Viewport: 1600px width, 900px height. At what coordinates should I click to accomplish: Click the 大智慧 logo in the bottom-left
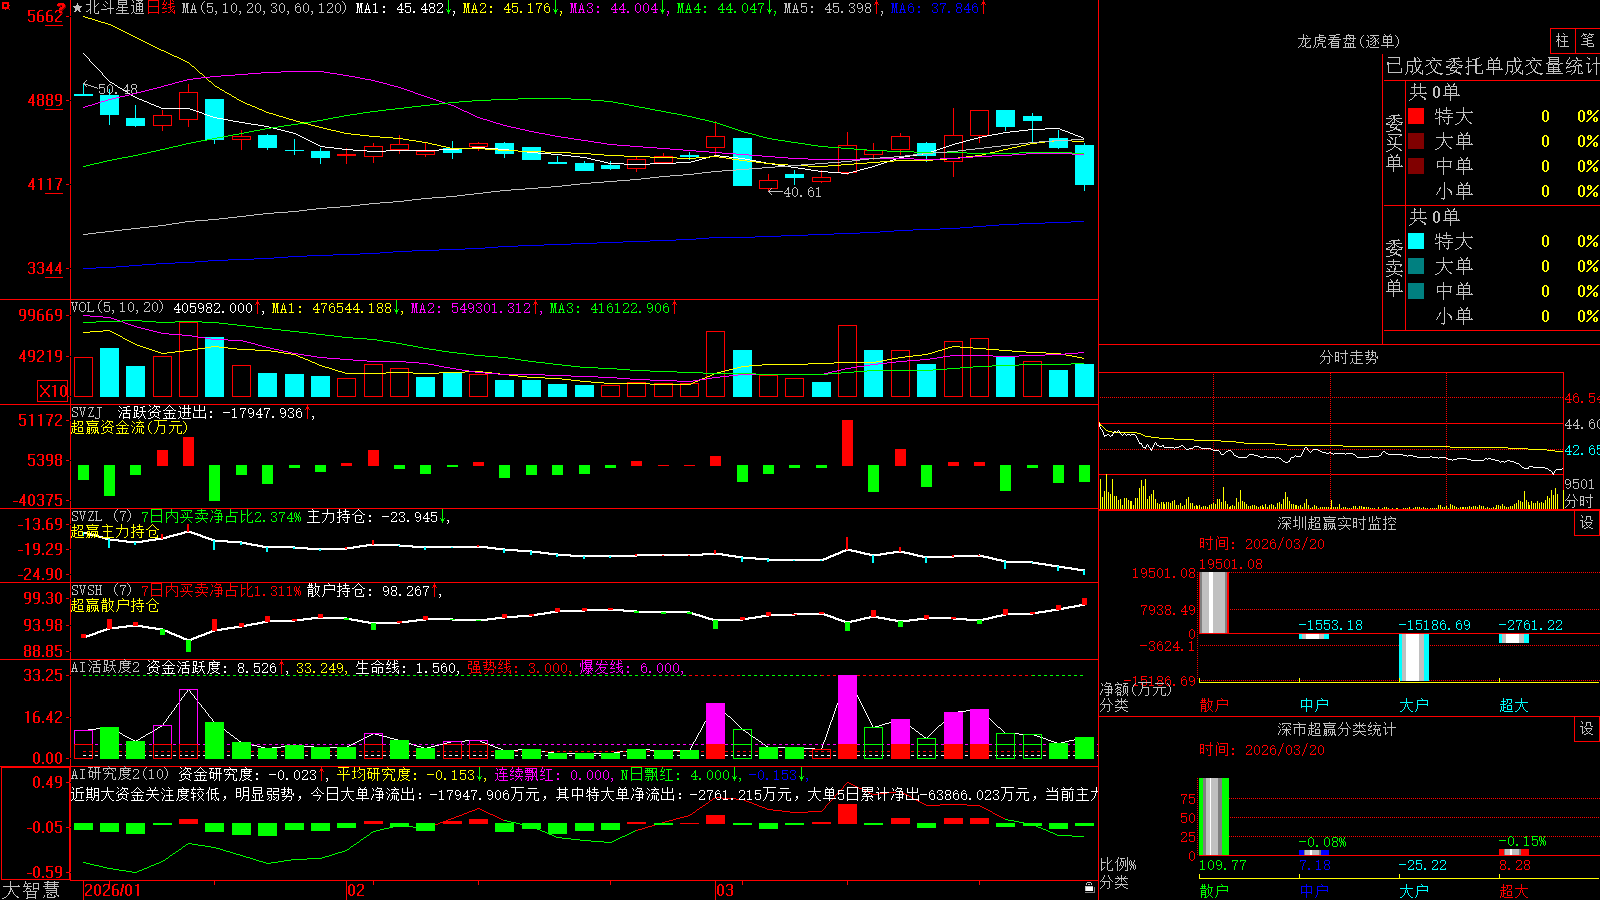click(x=31, y=890)
